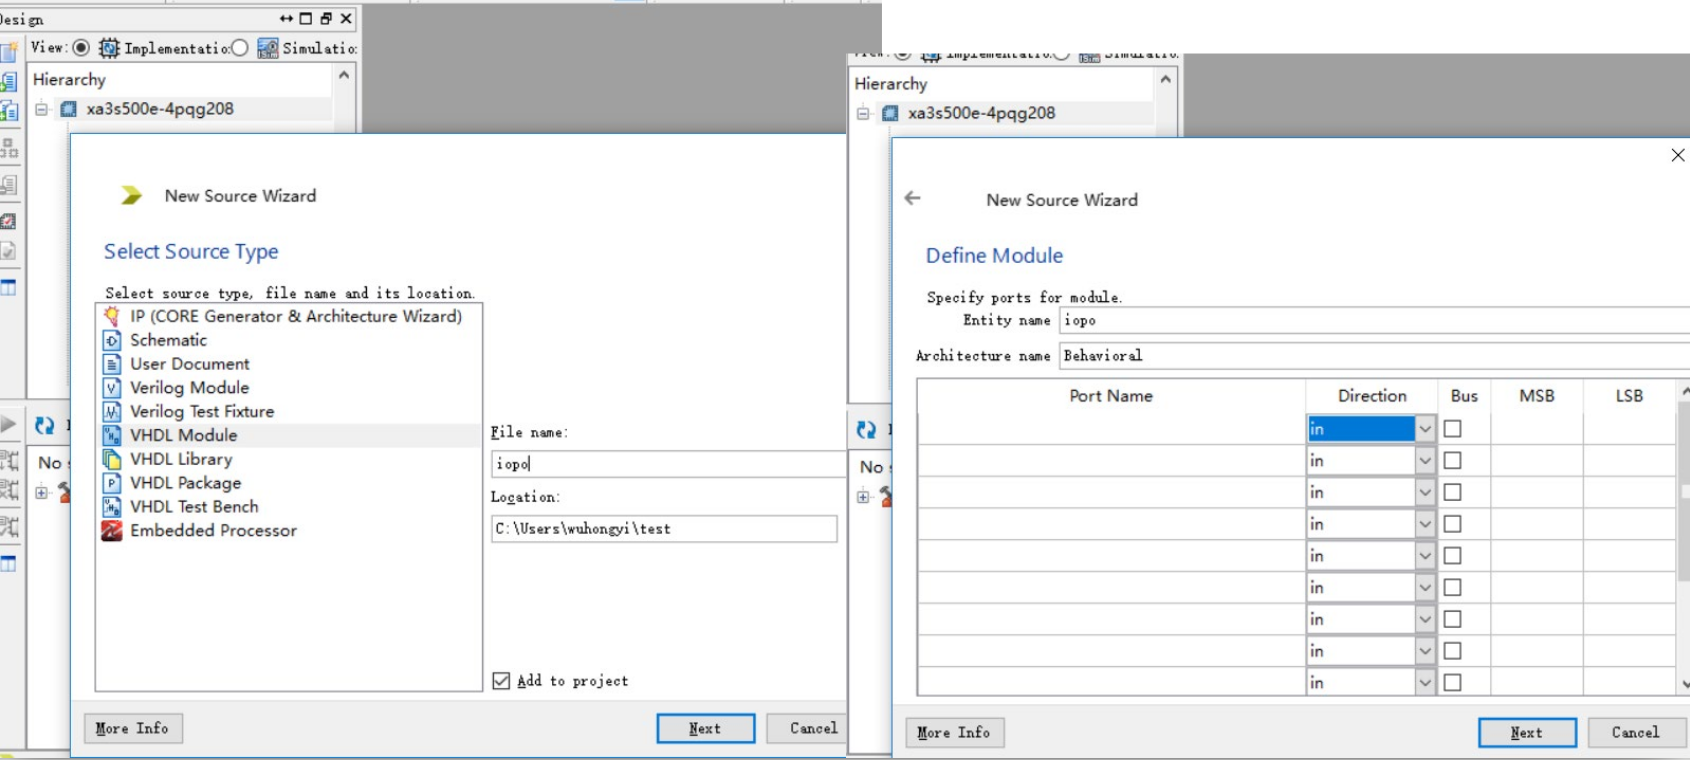Check the Bus checkbox in the first port row
The width and height of the screenshot is (1690, 760).
click(1453, 429)
